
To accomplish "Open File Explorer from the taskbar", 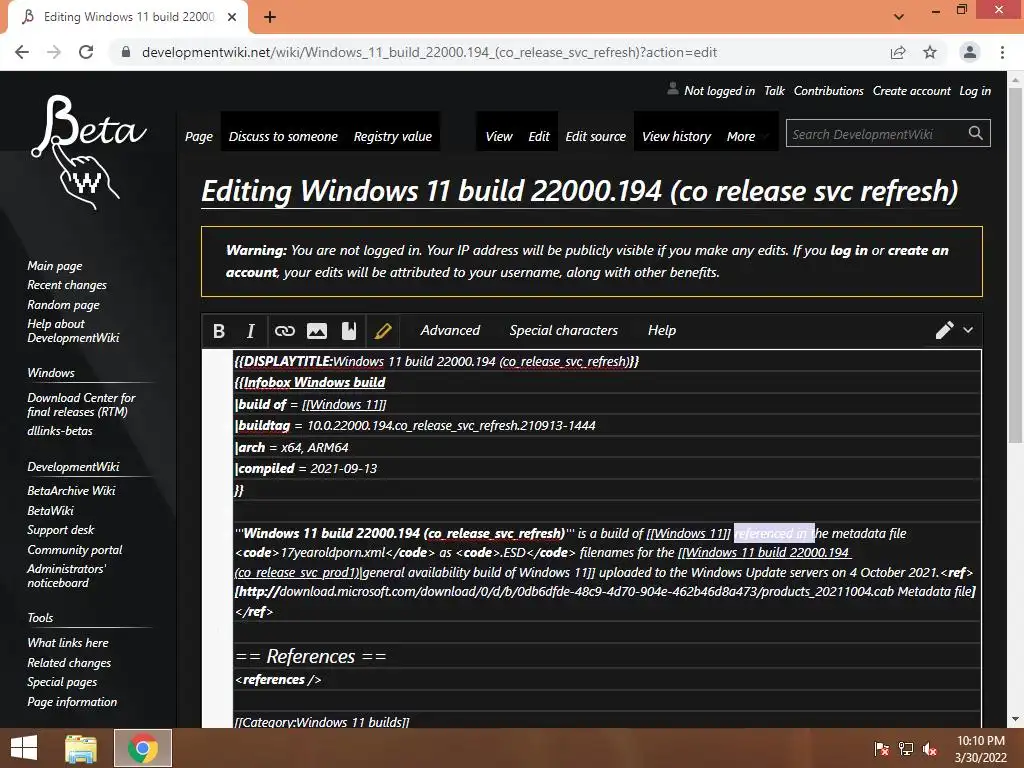I will tap(81, 748).
